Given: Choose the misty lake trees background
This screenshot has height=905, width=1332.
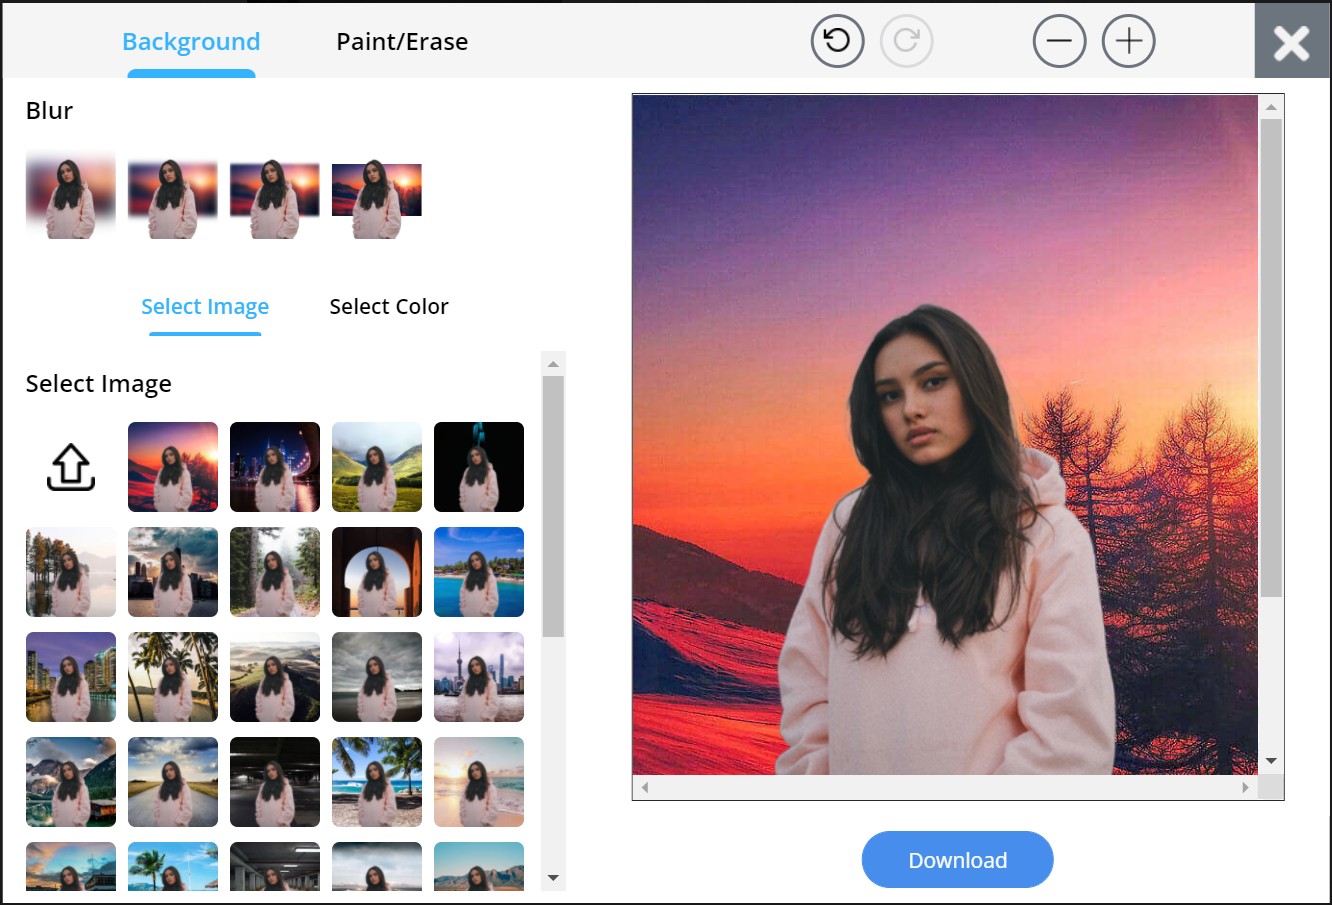Looking at the screenshot, I should [71, 572].
